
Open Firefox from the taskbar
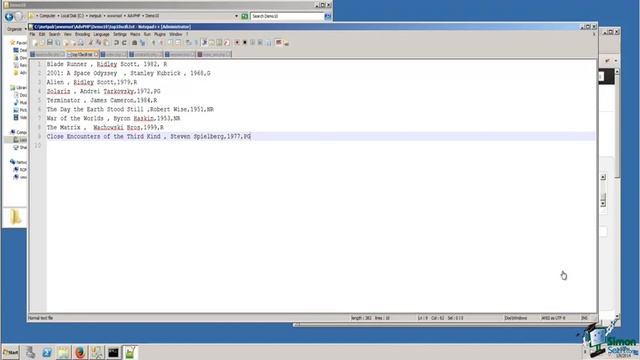(x=80, y=352)
